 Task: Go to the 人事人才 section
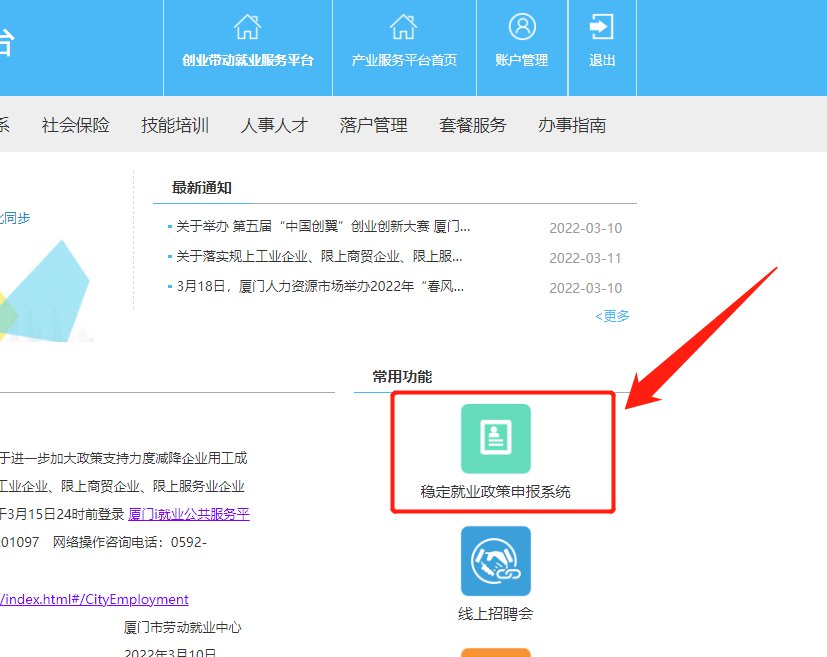(274, 125)
